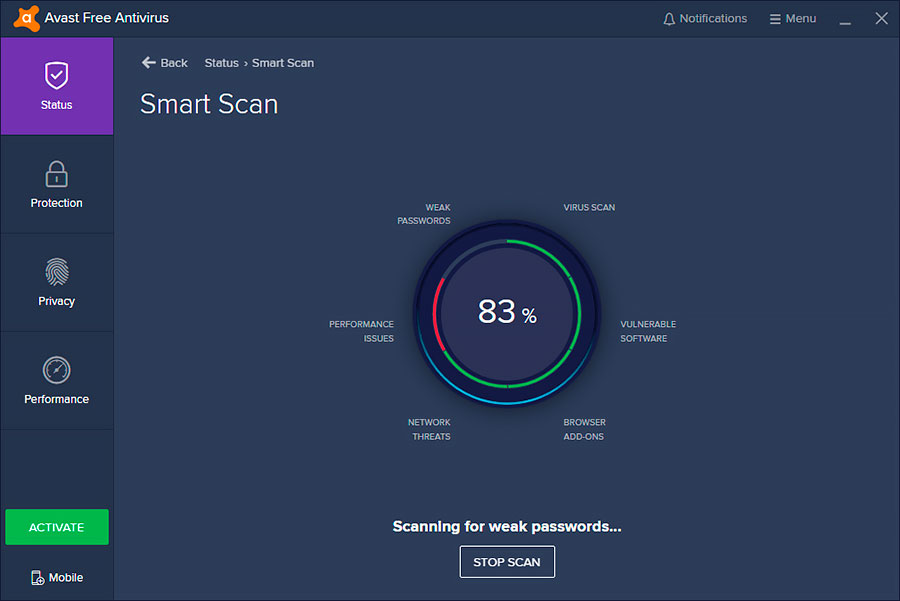Open Protection padlock icon

click(56, 174)
